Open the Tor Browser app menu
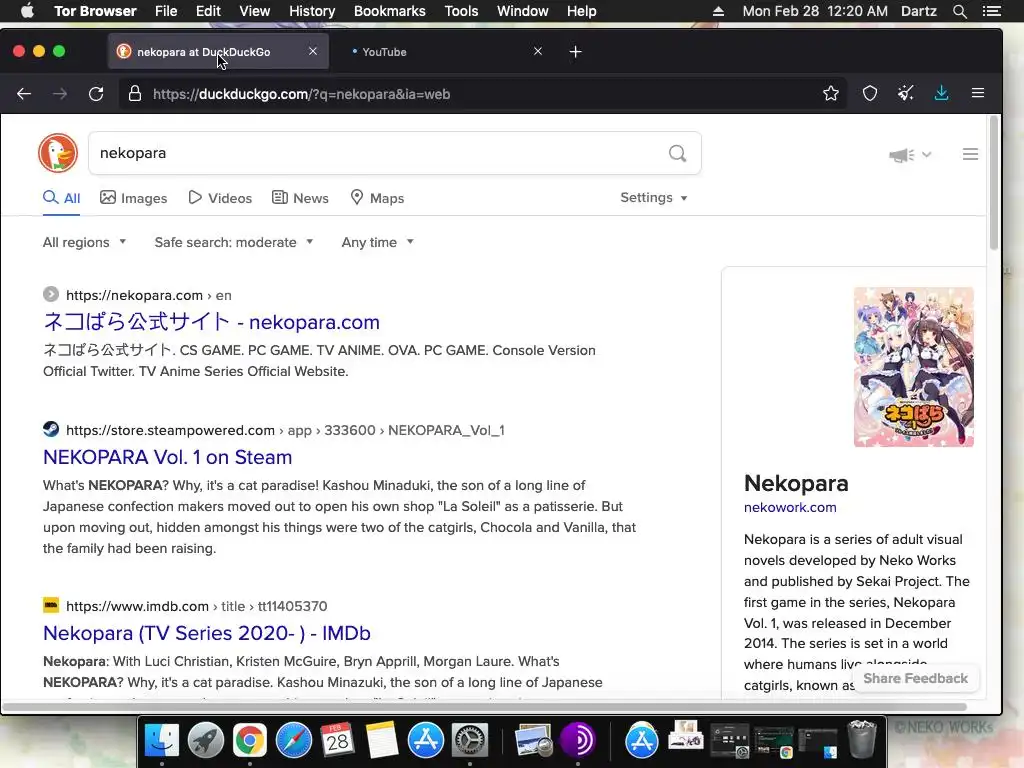1024x768 pixels. click(95, 11)
